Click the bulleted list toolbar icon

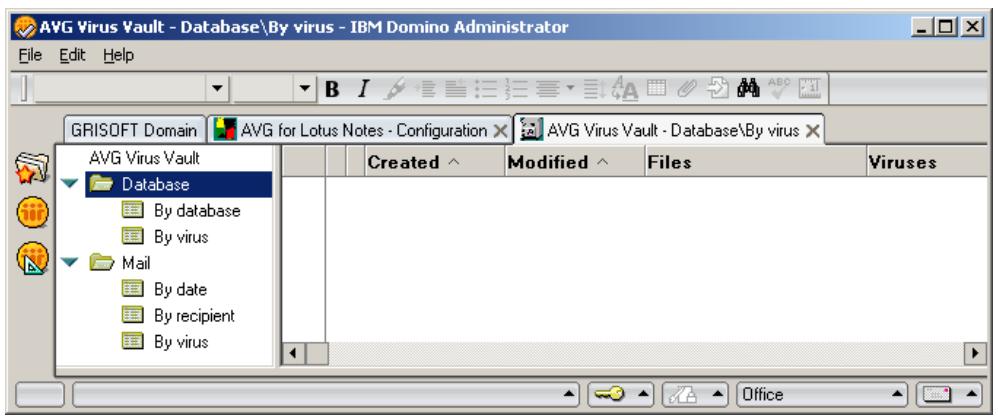point(485,90)
